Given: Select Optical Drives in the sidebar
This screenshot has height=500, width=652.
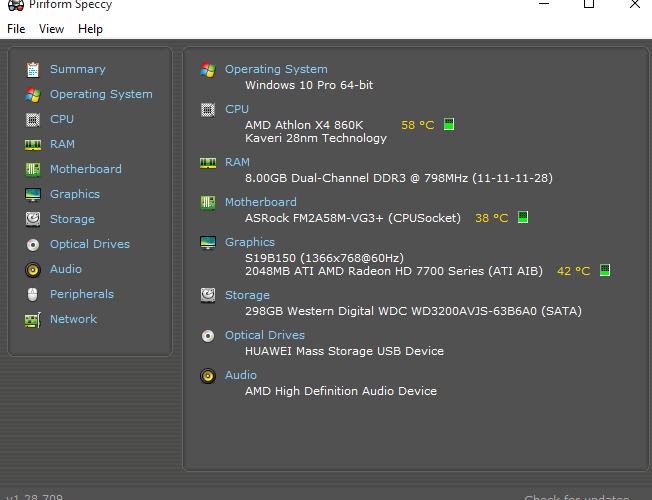Looking at the screenshot, I should coord(90,244).
